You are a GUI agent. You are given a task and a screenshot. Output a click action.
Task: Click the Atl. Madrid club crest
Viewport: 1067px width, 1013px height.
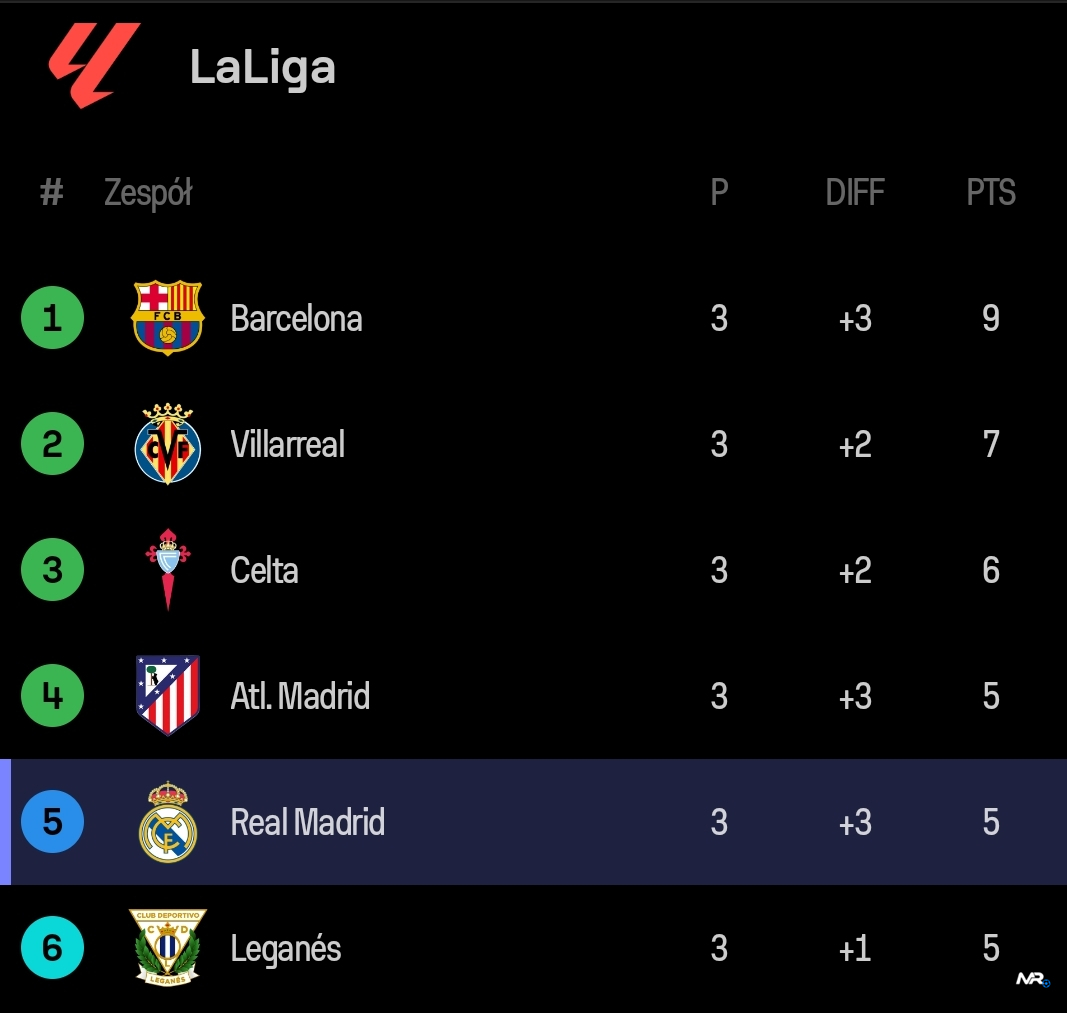tap(168, 695)
